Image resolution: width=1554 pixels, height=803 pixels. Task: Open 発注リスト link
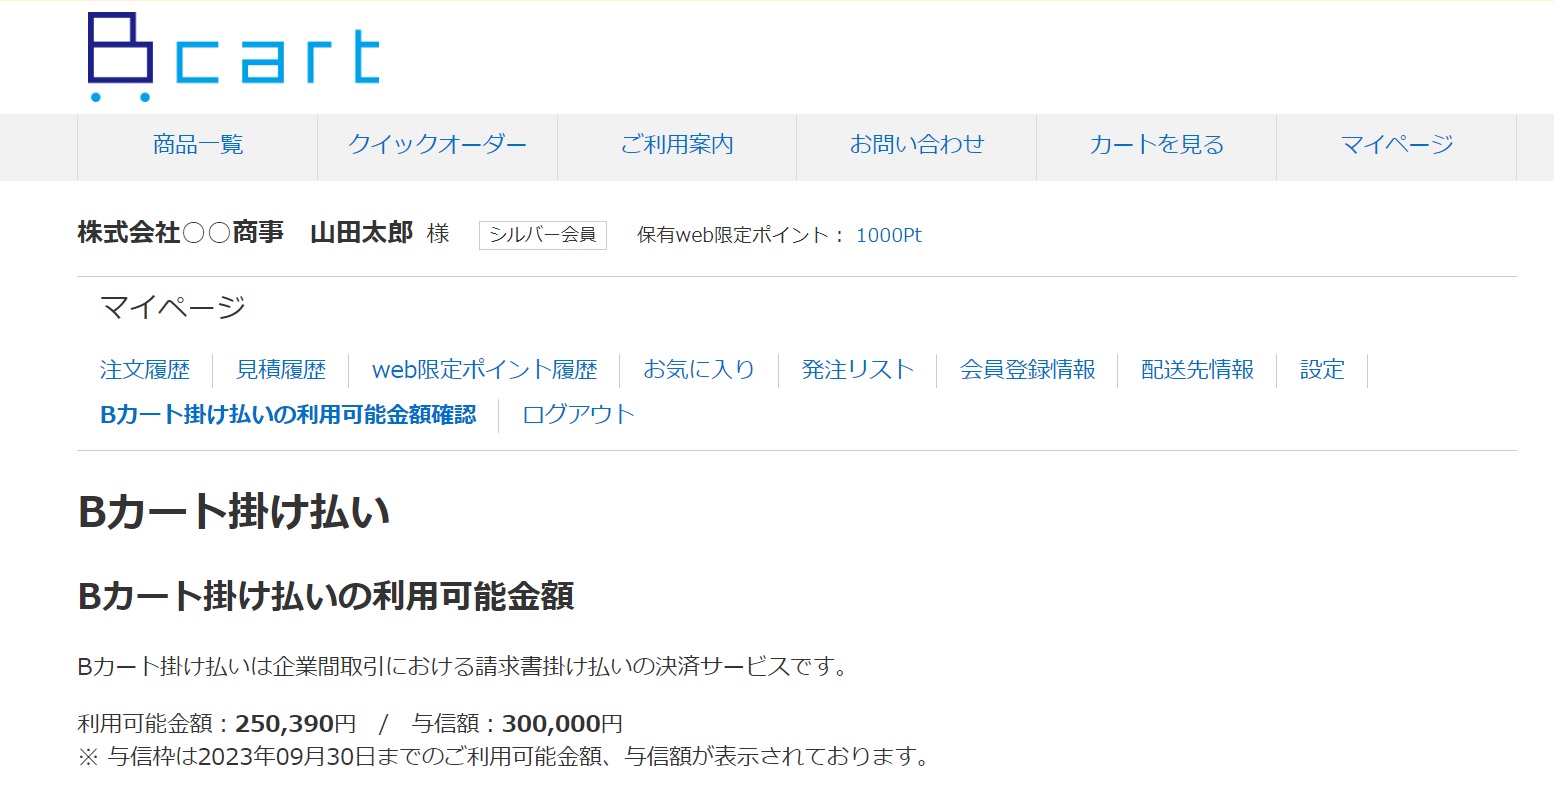click(858, 370)
